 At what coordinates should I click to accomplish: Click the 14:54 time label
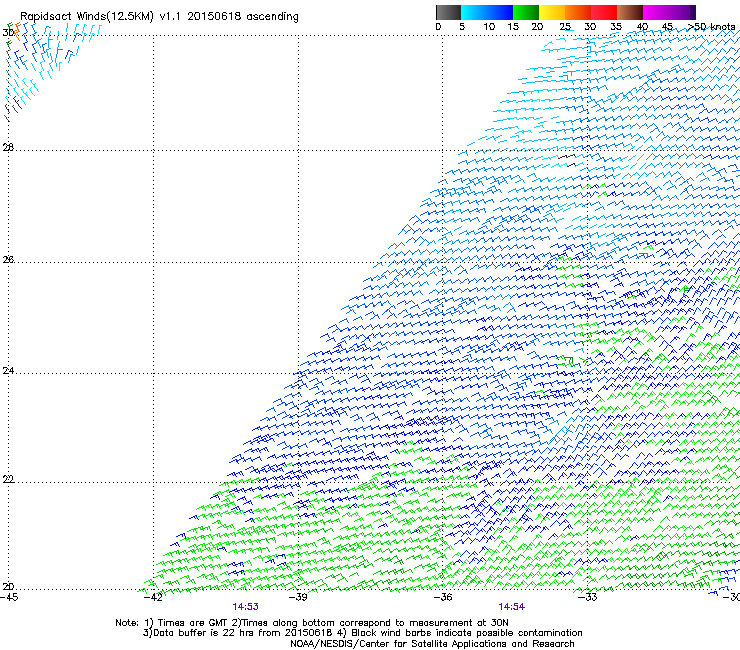[x=512, y=607]
